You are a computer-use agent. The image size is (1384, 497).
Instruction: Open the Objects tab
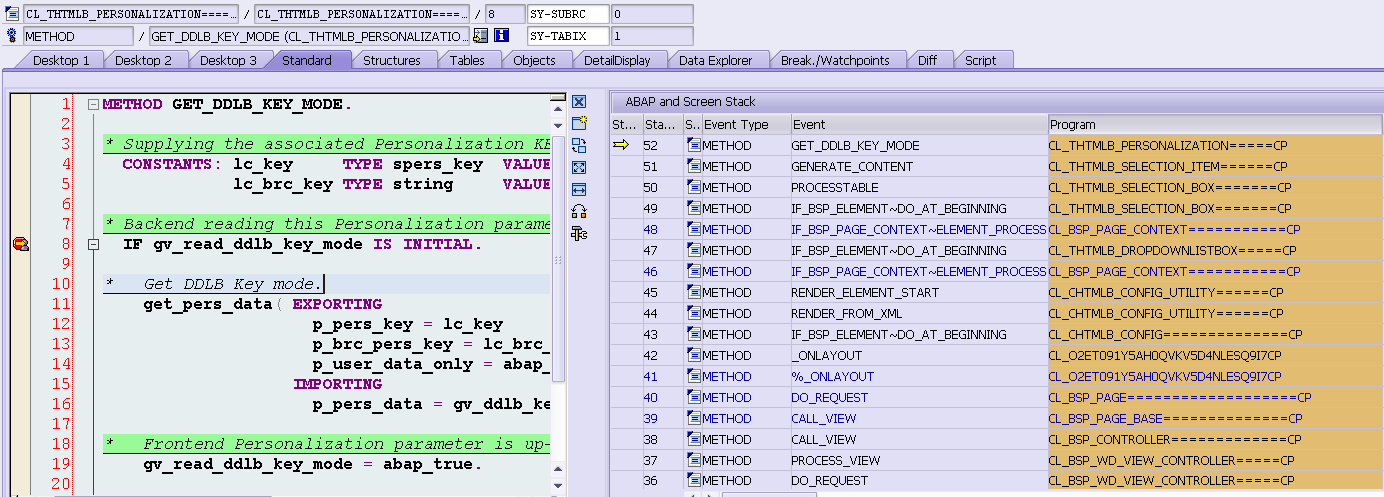534,60
